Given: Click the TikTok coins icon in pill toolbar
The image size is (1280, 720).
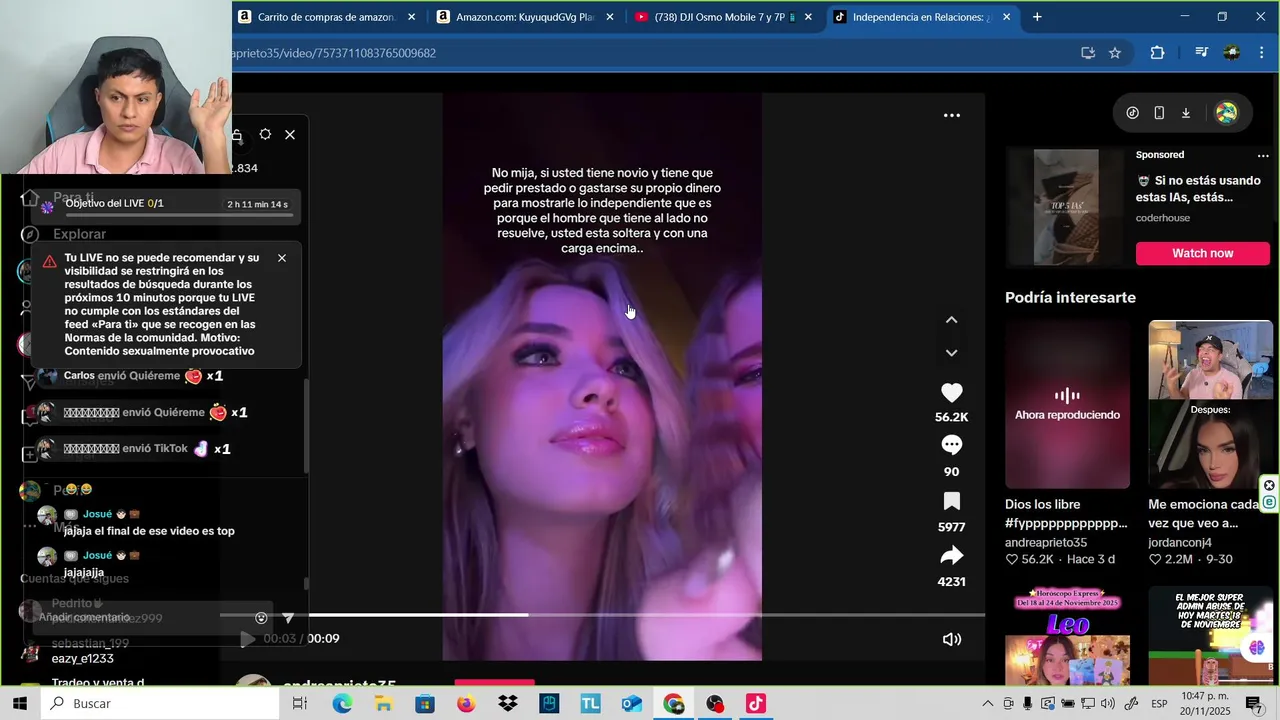Looking at the screenshot, I should coord(1132,113).
